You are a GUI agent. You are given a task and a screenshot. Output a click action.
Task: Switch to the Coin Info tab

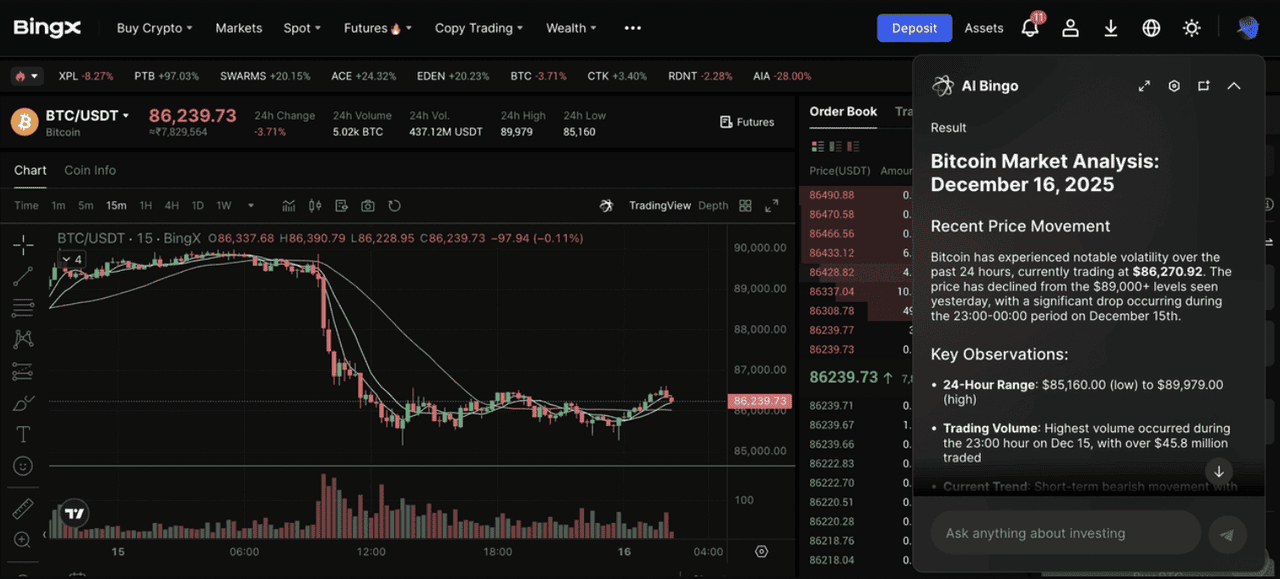click(x=90, y=170)
